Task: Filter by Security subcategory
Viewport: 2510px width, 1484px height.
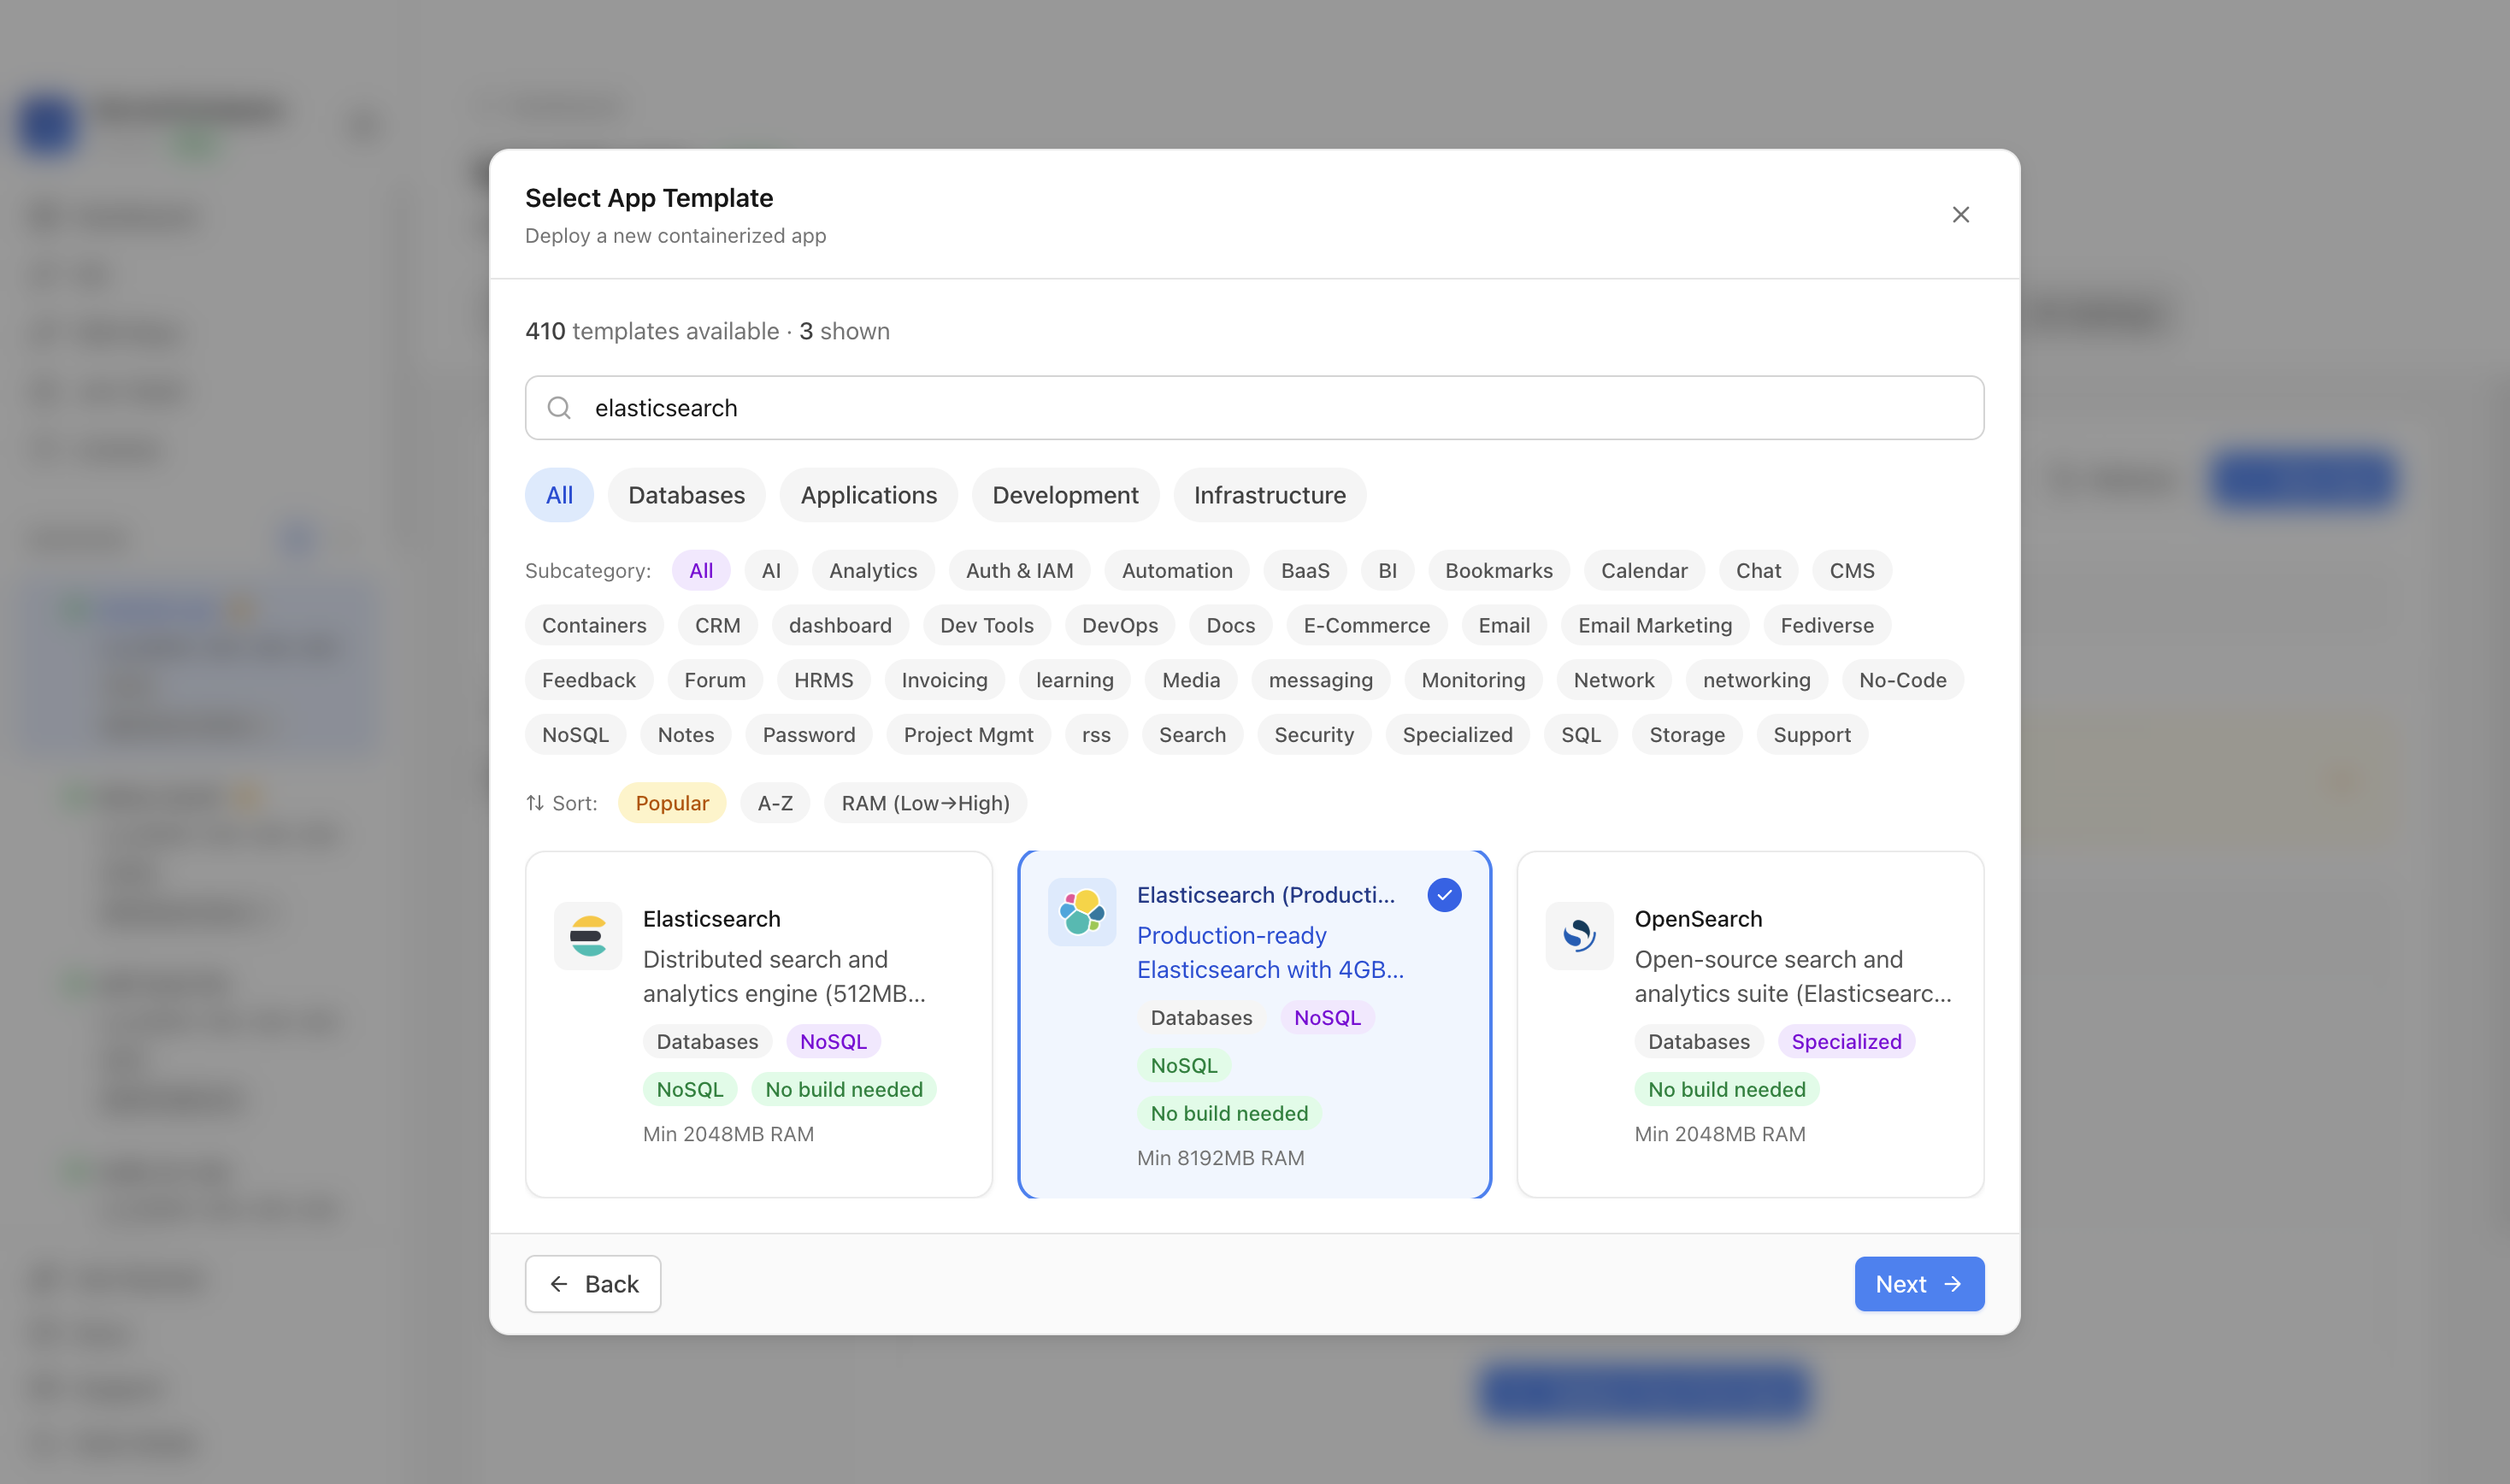Action: [1314, 735]
